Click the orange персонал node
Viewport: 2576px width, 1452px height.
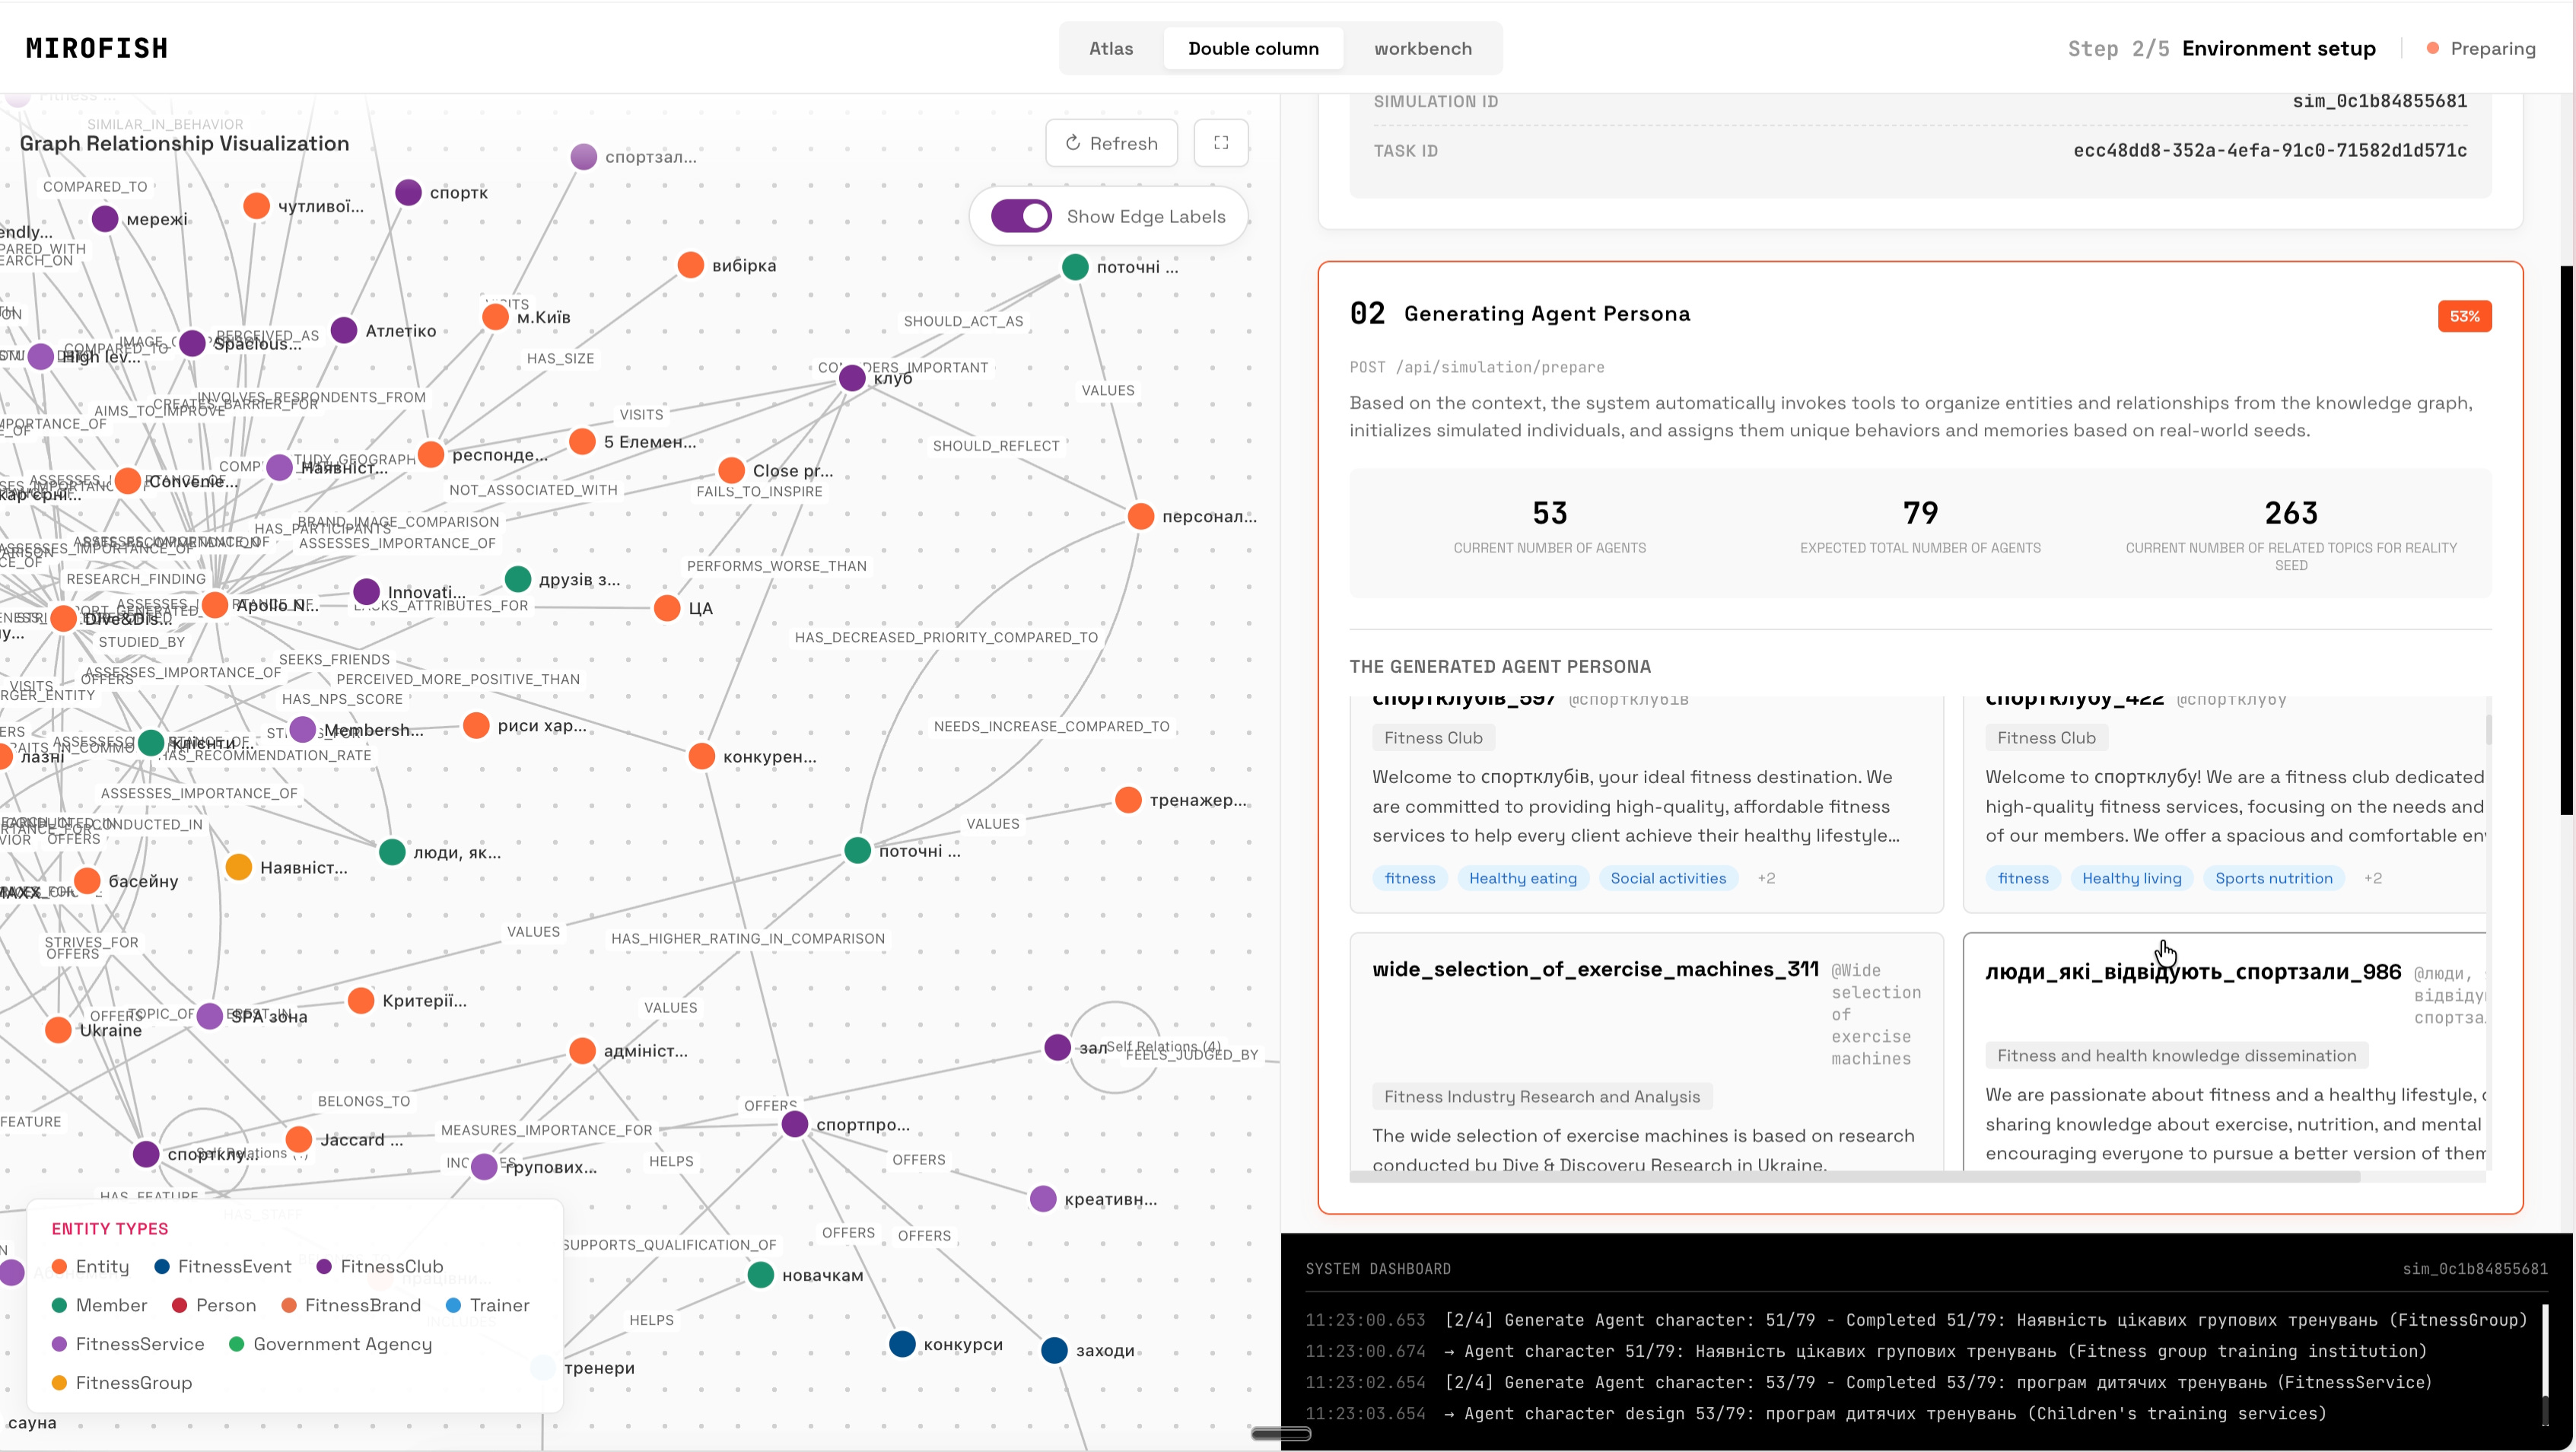(1141, 516)
